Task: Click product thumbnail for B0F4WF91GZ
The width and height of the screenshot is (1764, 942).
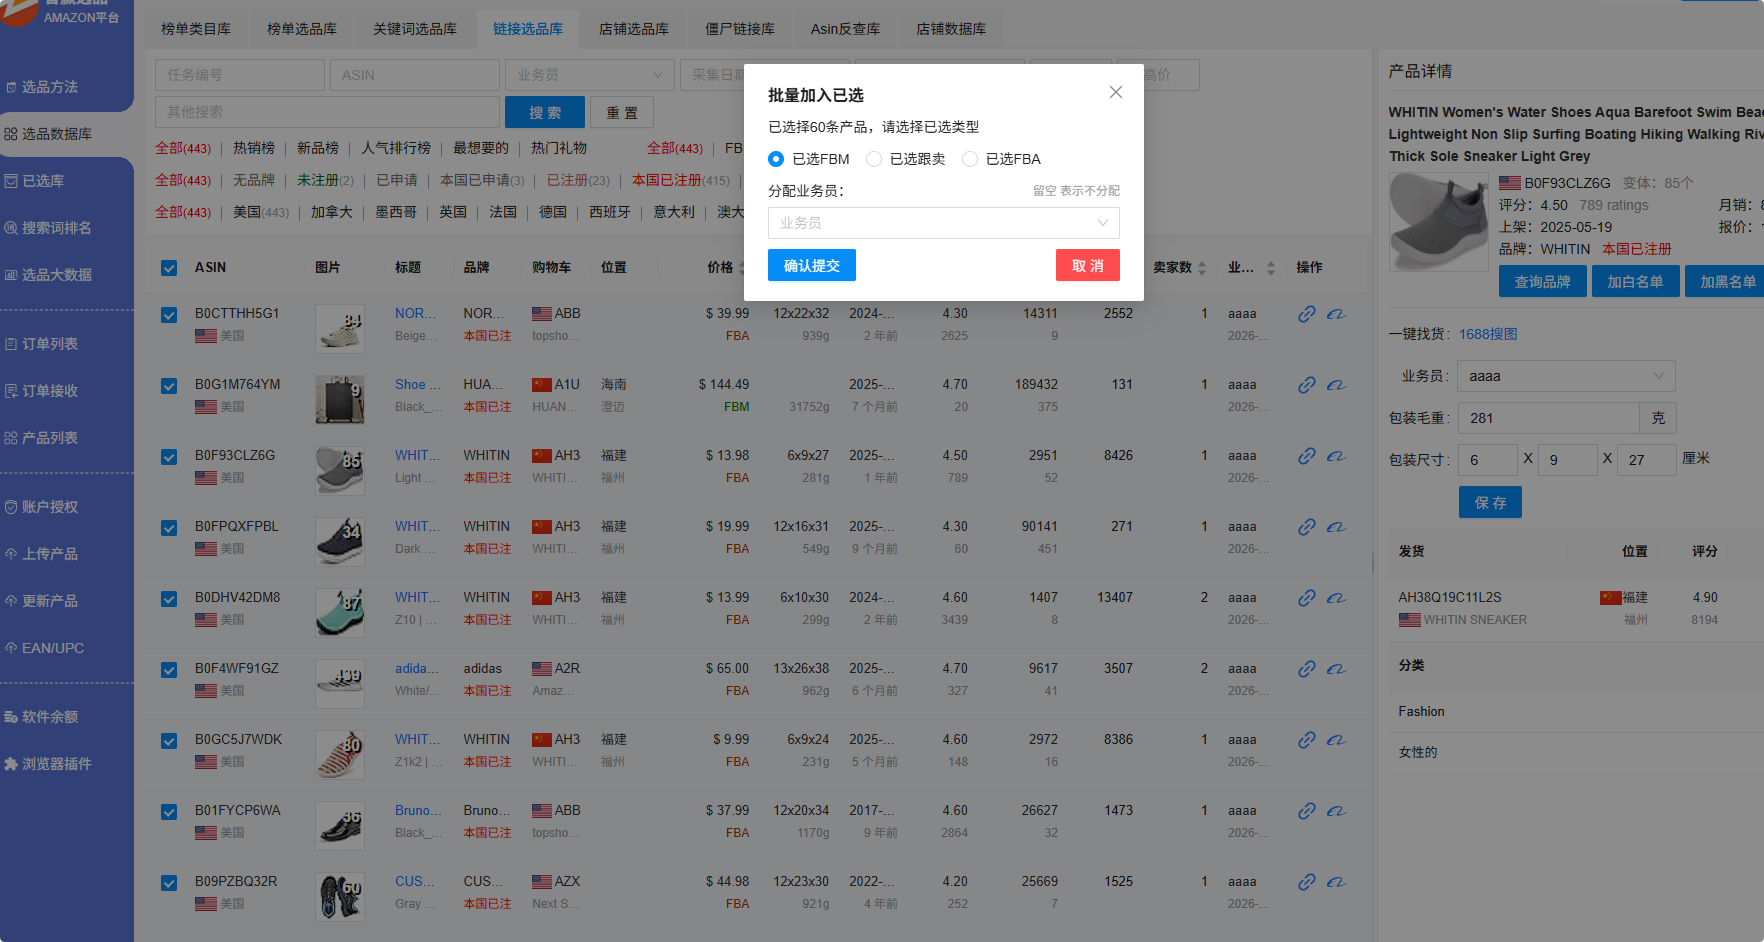Action: pyautogui.click(x=340, y=683)
